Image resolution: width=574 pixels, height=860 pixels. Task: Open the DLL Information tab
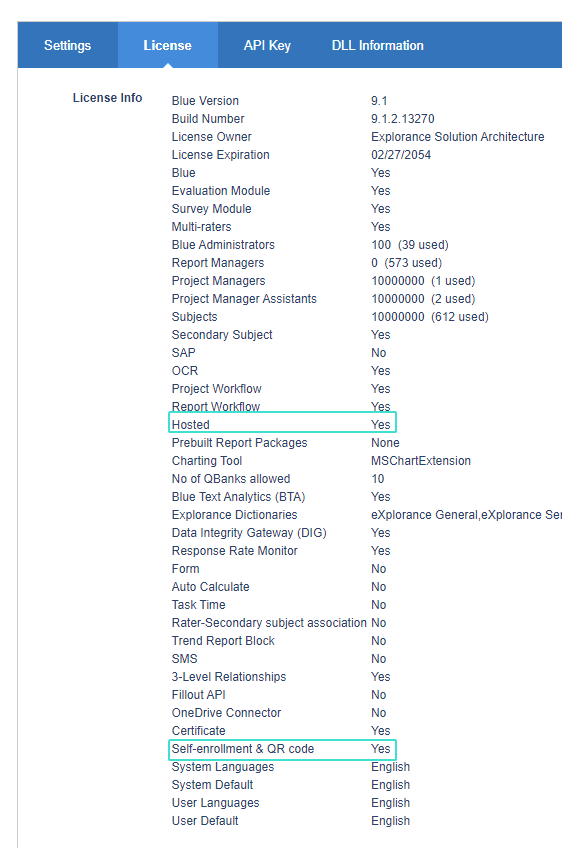378,46
